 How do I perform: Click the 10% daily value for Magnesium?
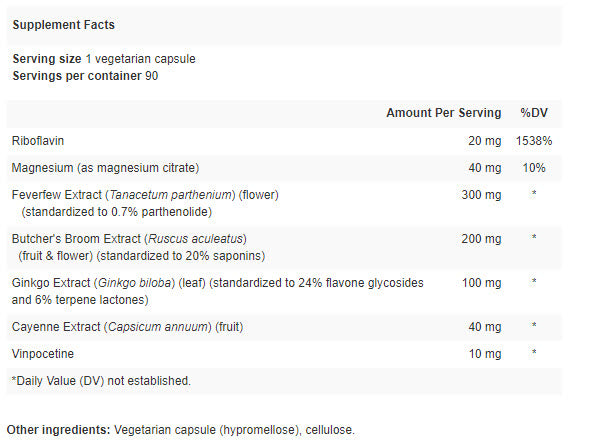534,167
